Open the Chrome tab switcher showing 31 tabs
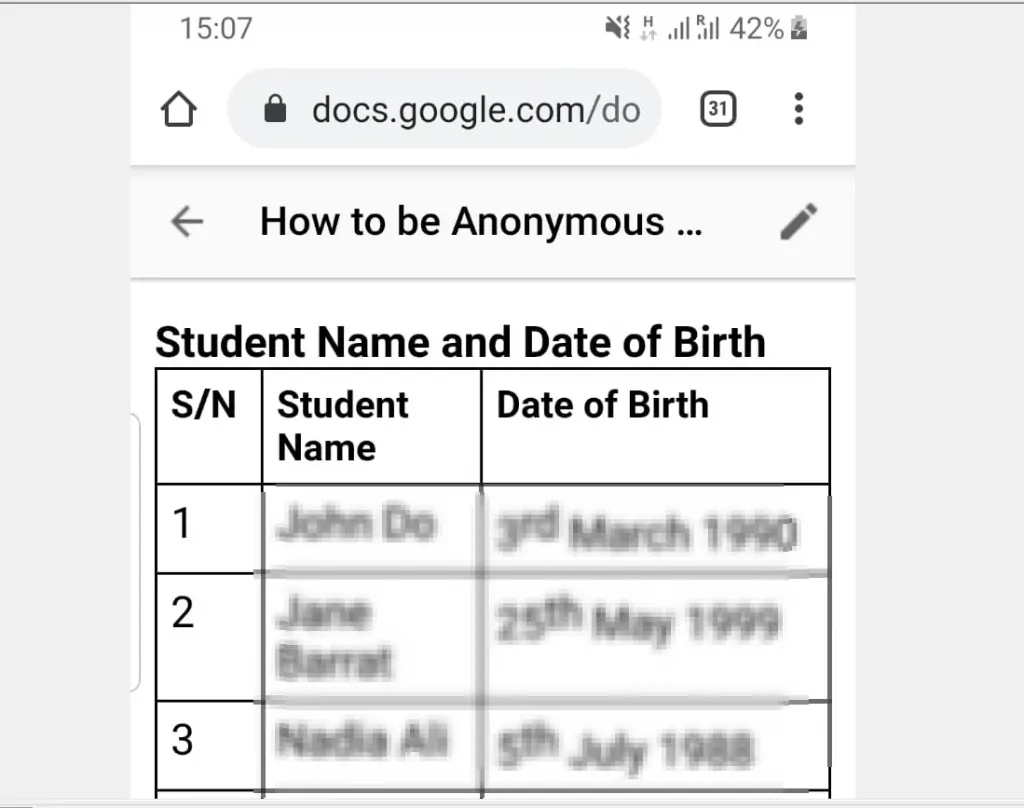 coord(717,109)
